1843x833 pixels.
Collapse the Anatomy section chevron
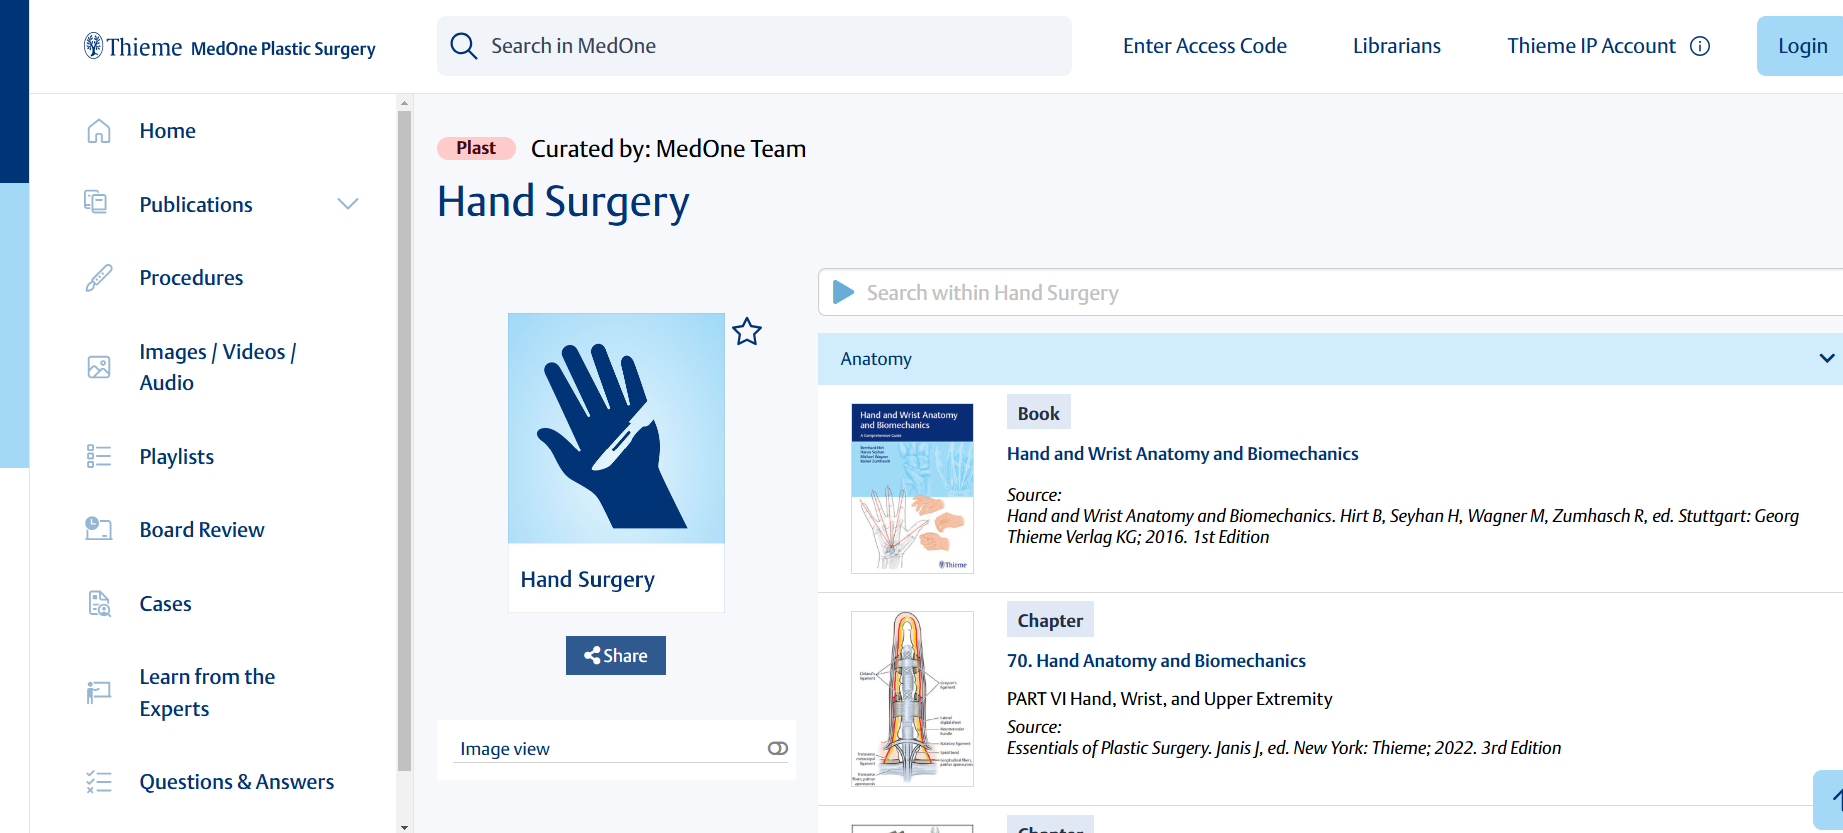(x=1827, y=358)
